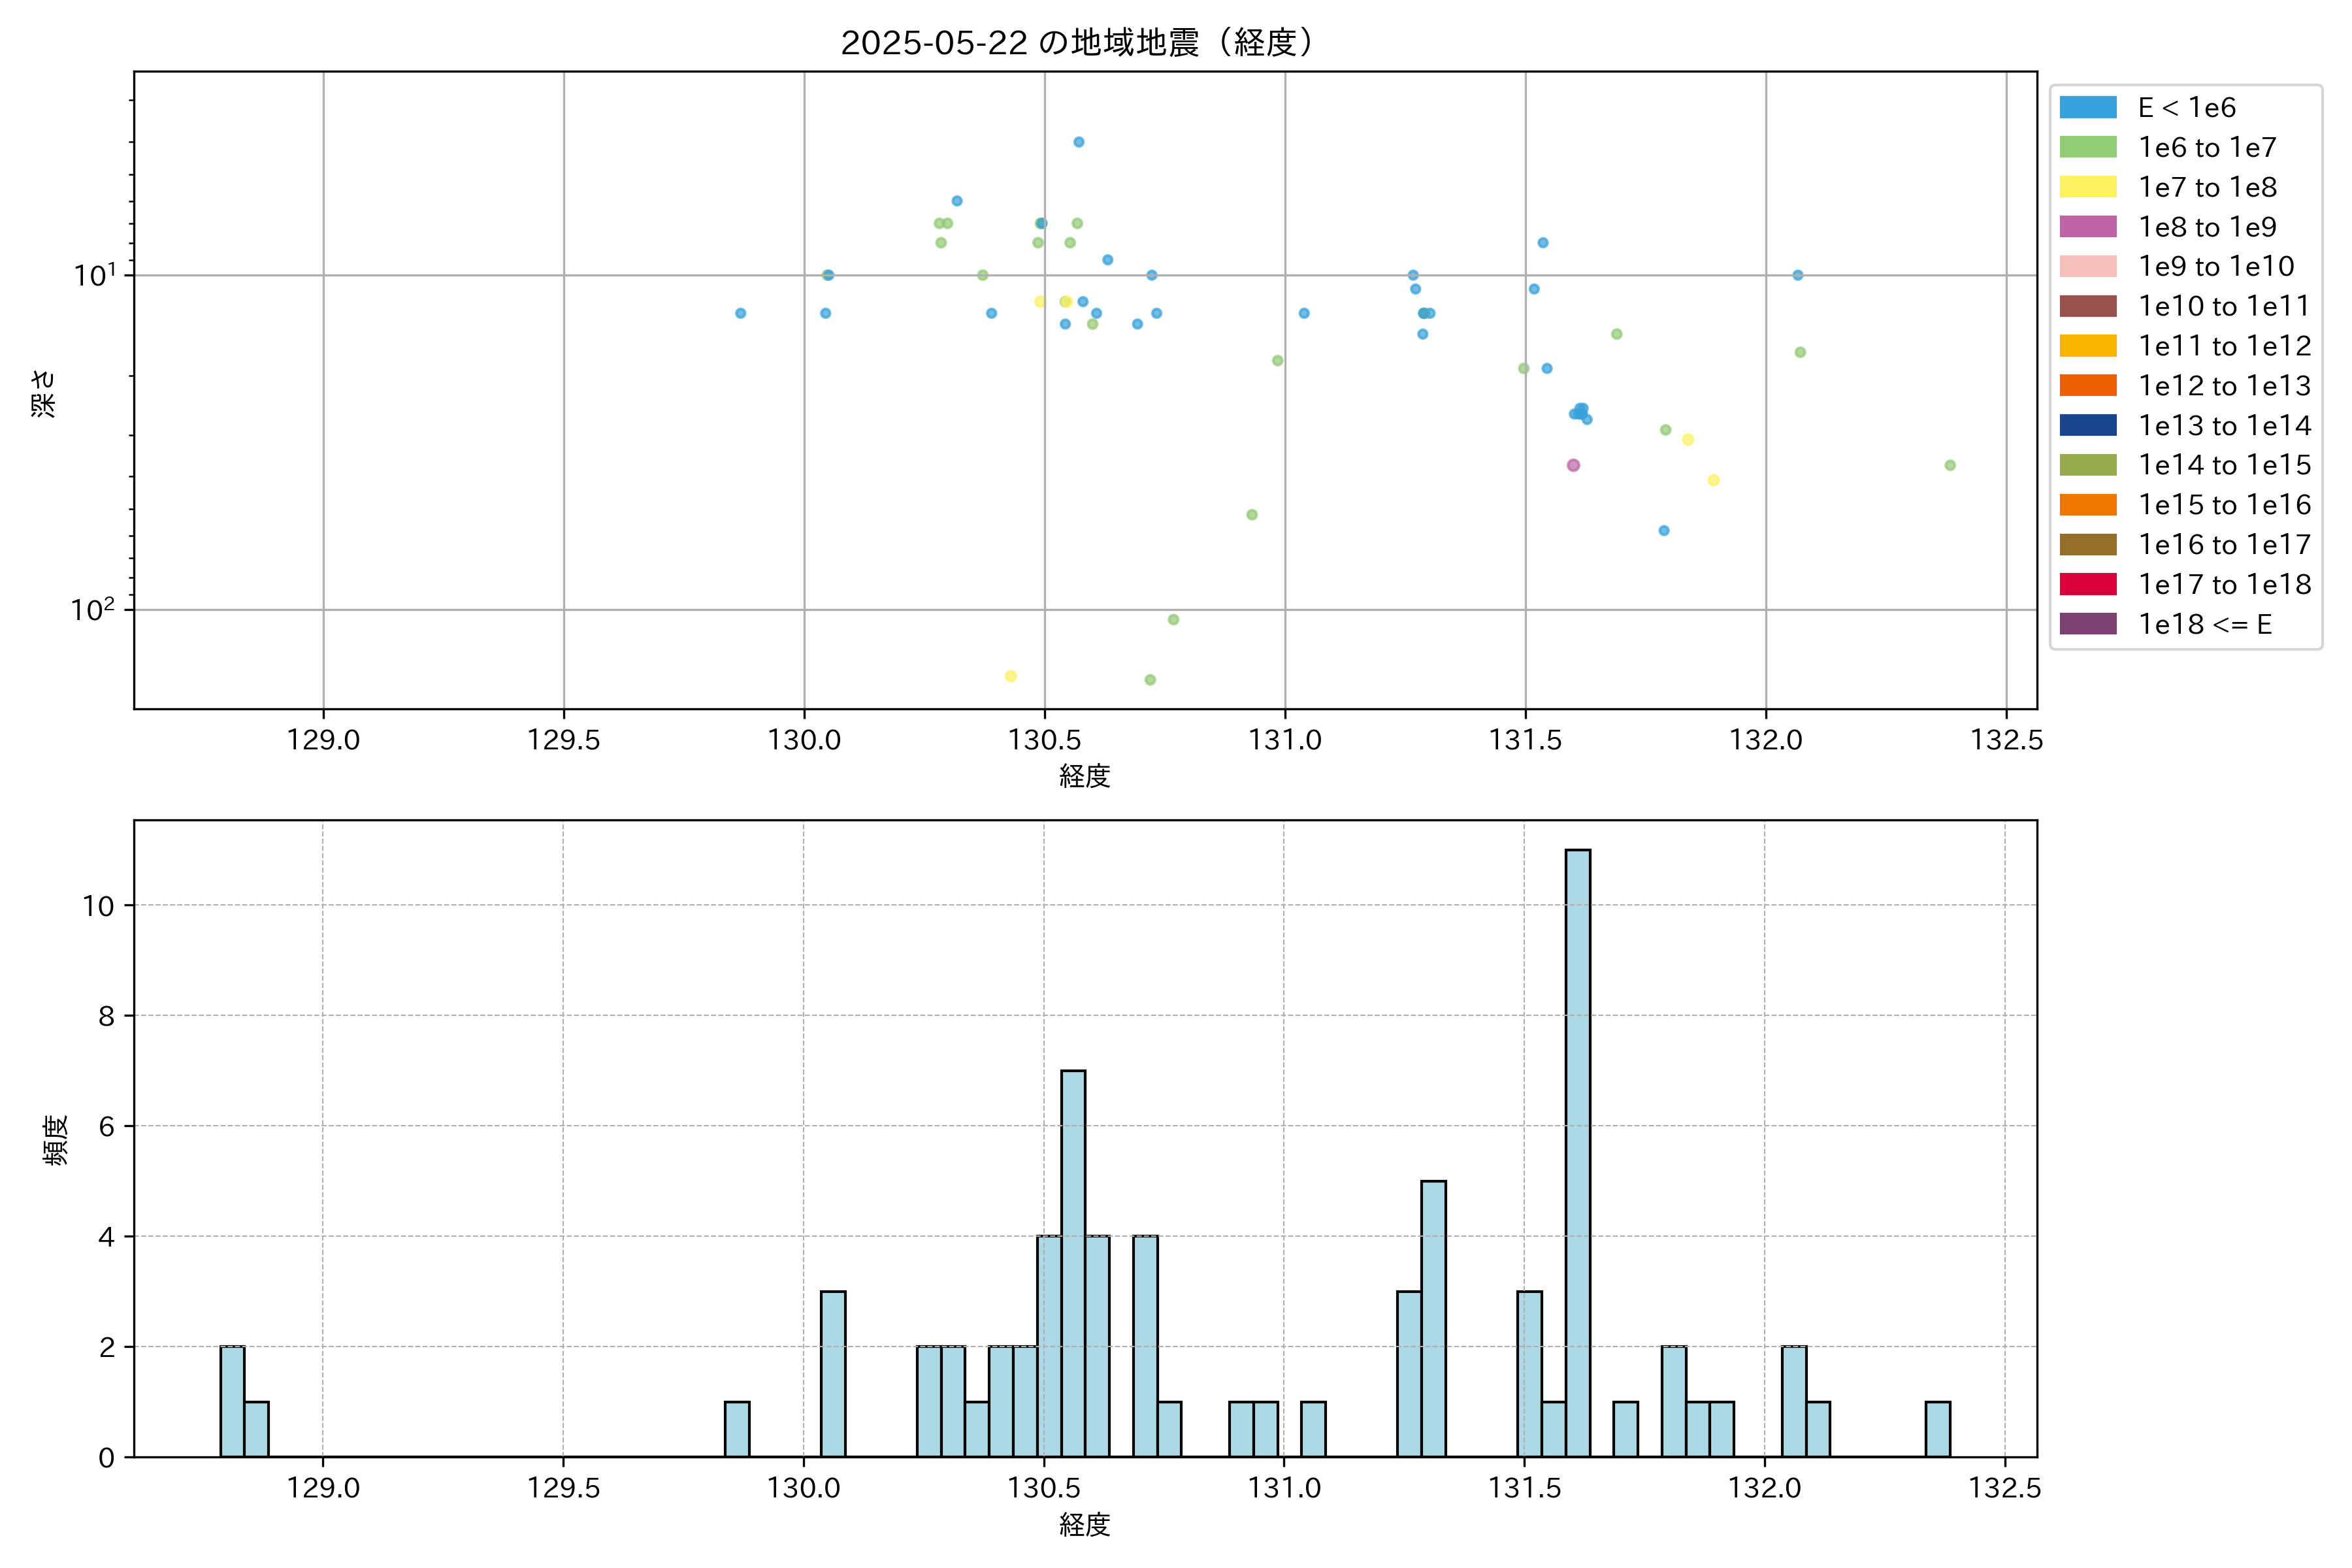
Task: Click the blue E < 1e6 legend swatch
Action: (2088, 108)
